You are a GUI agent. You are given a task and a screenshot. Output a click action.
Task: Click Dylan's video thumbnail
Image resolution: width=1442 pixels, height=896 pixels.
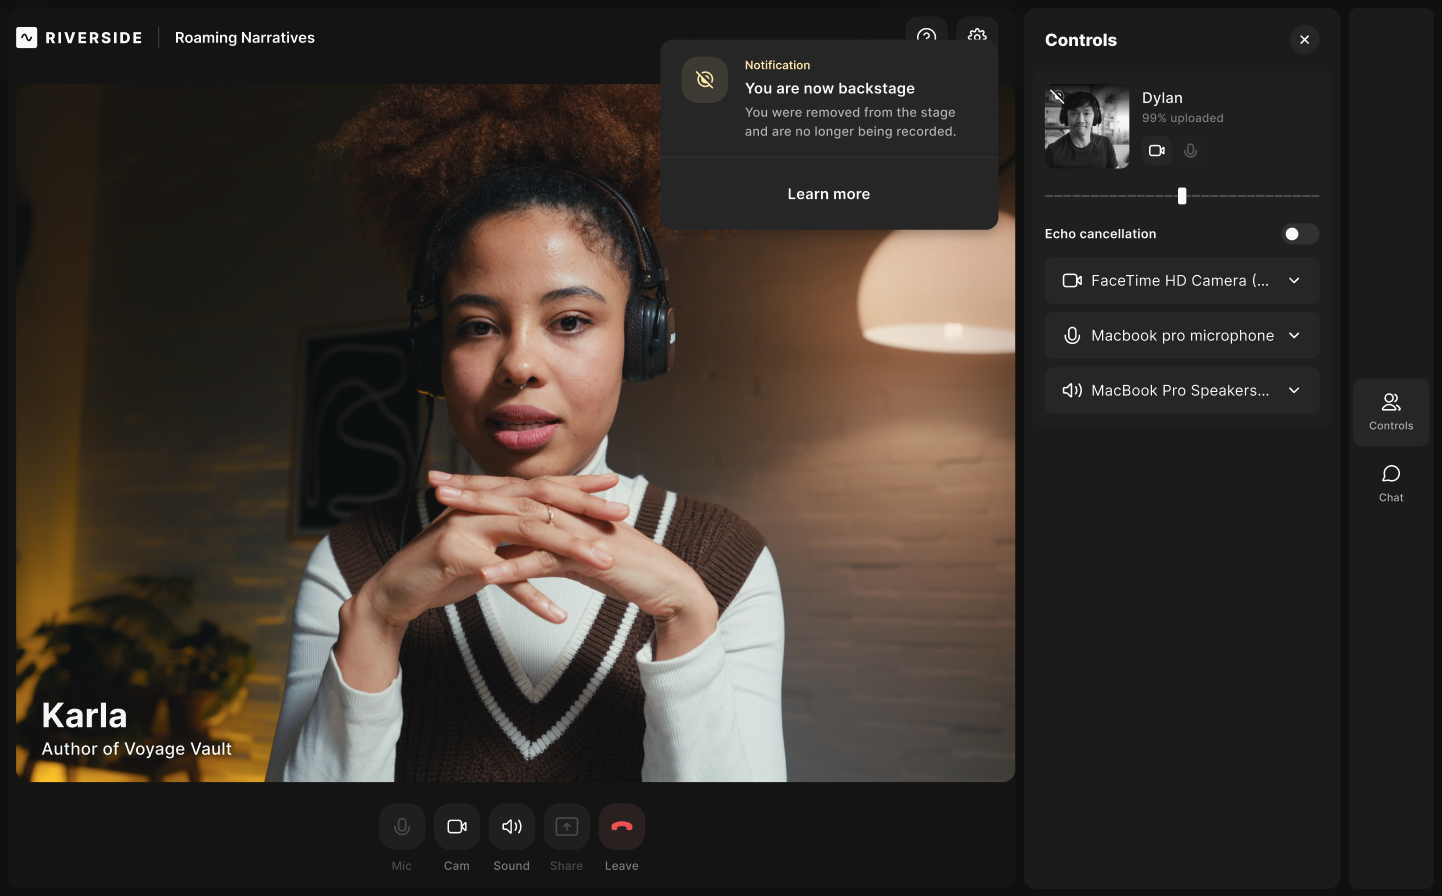coord(1087,126)
